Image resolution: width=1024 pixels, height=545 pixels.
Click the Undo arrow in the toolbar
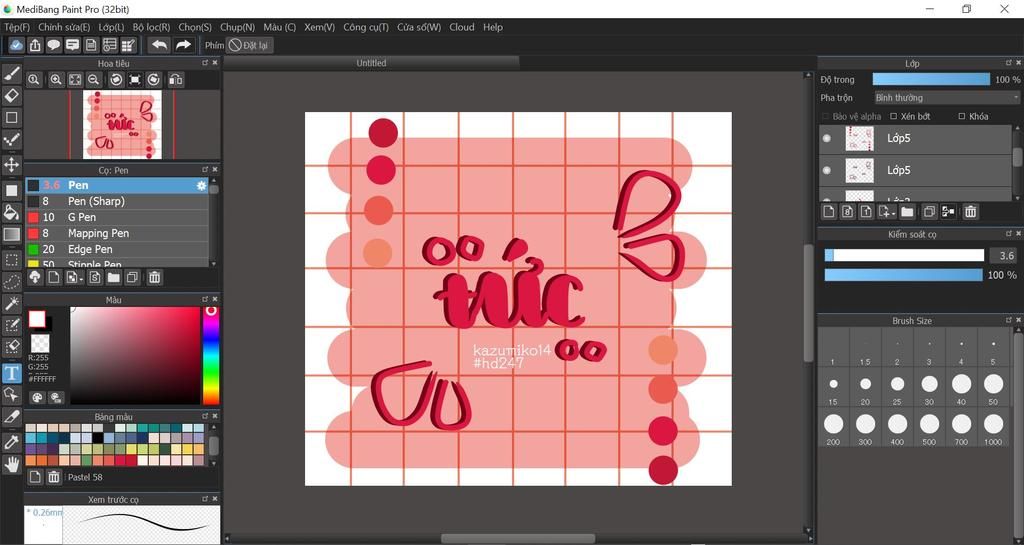[x=159, y=45]
